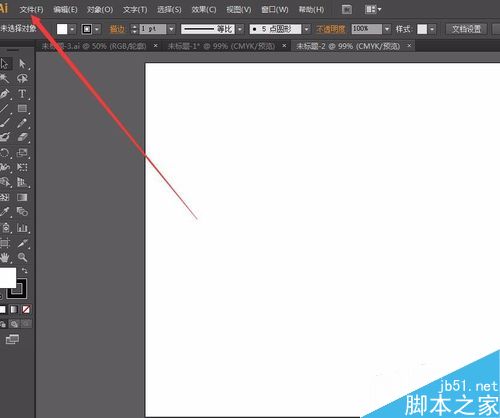Open the 样式 style dropdown arrow

coord(432,29)
